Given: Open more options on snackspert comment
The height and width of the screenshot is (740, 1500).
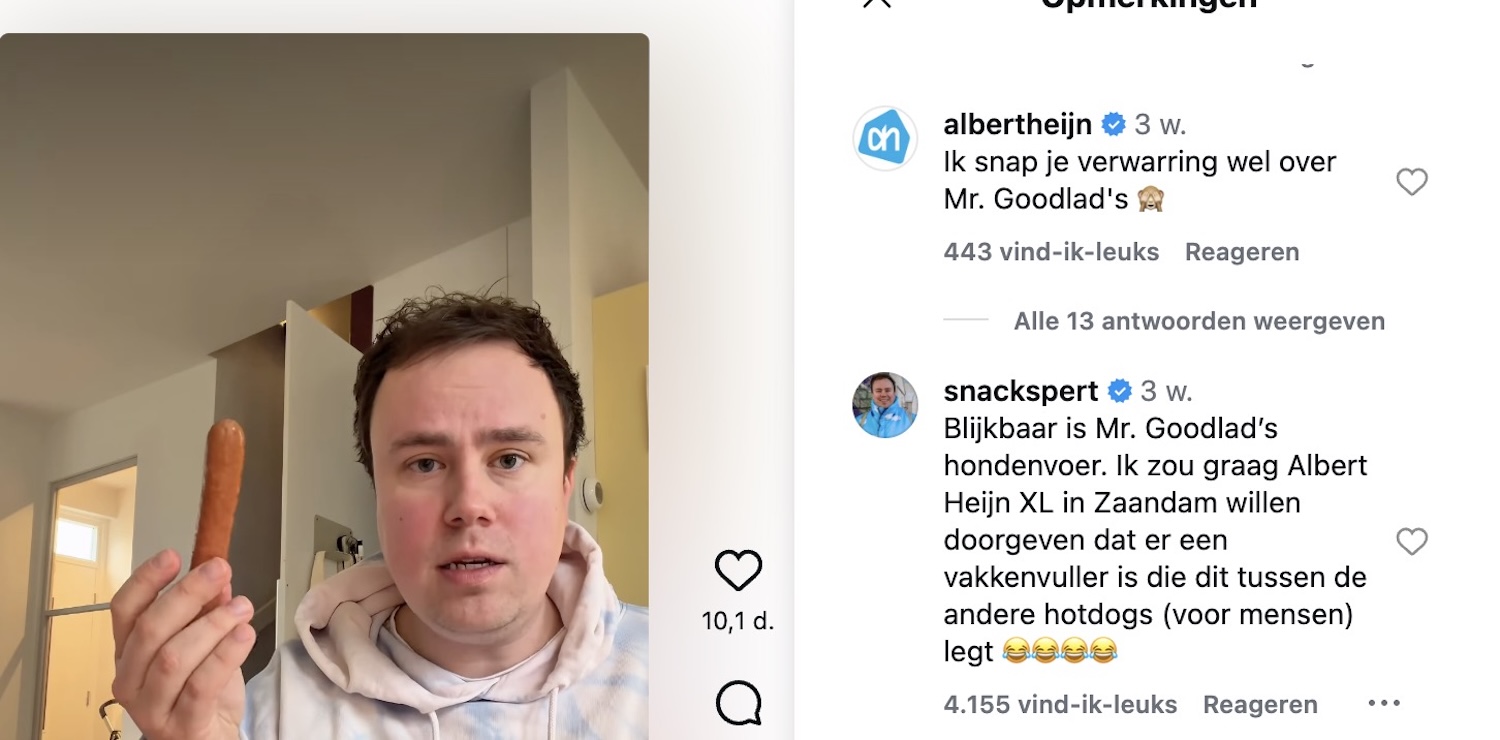Looking at the screenshot, I should click(x=1384, y=704).
